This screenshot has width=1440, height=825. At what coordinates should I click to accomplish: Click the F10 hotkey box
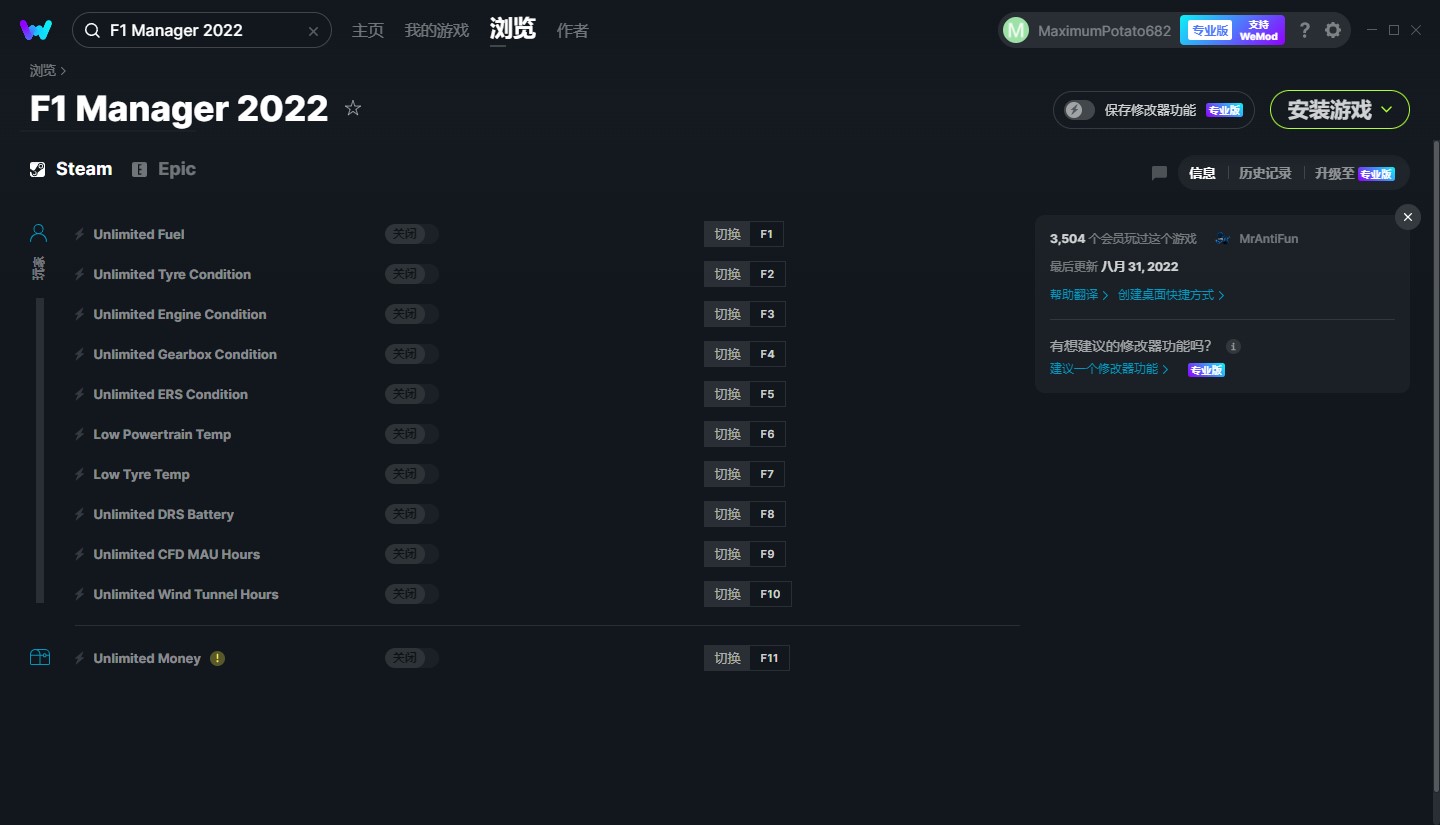770,594
